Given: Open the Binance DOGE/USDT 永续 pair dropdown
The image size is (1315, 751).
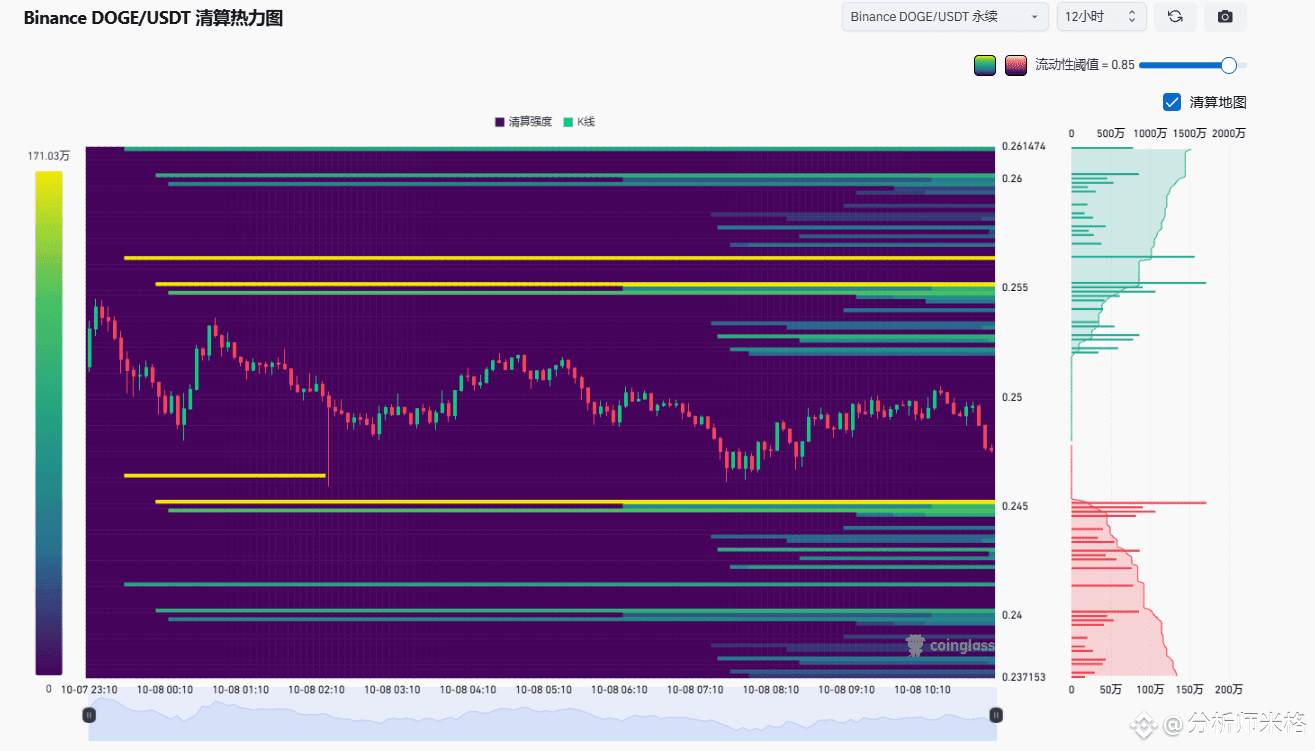Looking at the screenshot, I should click(x=944, y=17).
